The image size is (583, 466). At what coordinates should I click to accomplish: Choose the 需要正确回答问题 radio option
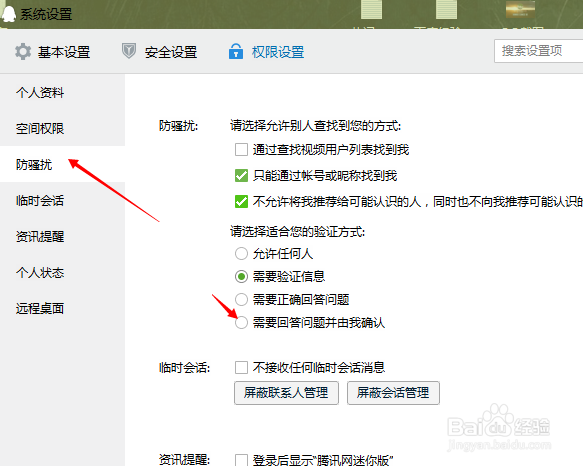click(241, 299)
